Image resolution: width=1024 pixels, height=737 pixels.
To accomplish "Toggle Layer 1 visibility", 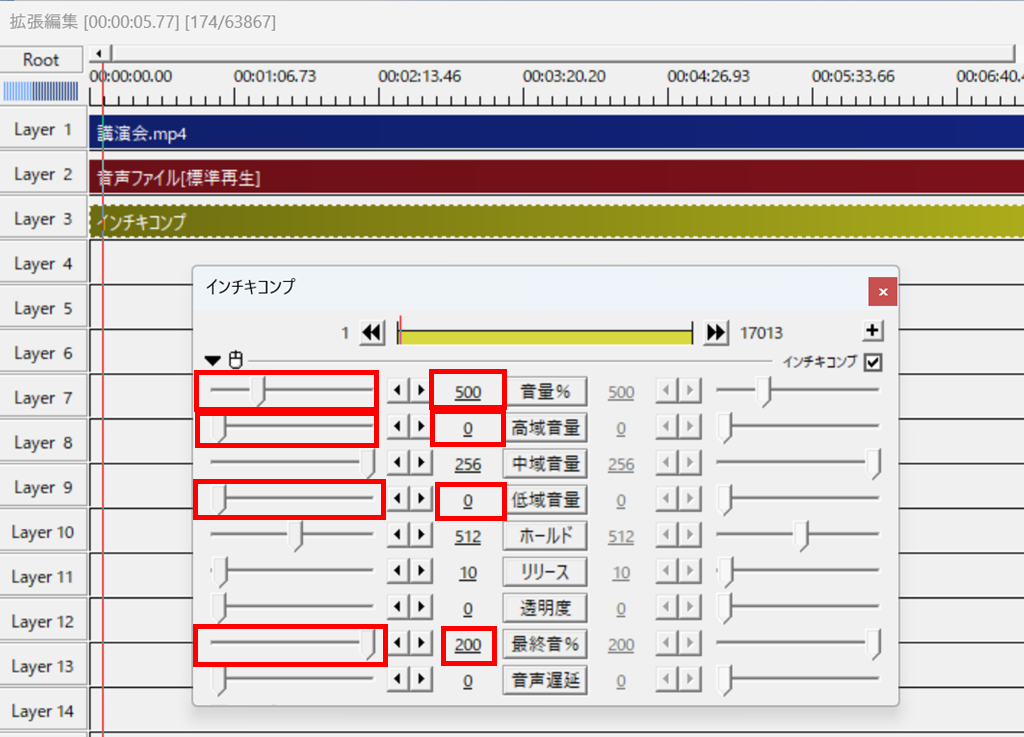I will (42, 130).
